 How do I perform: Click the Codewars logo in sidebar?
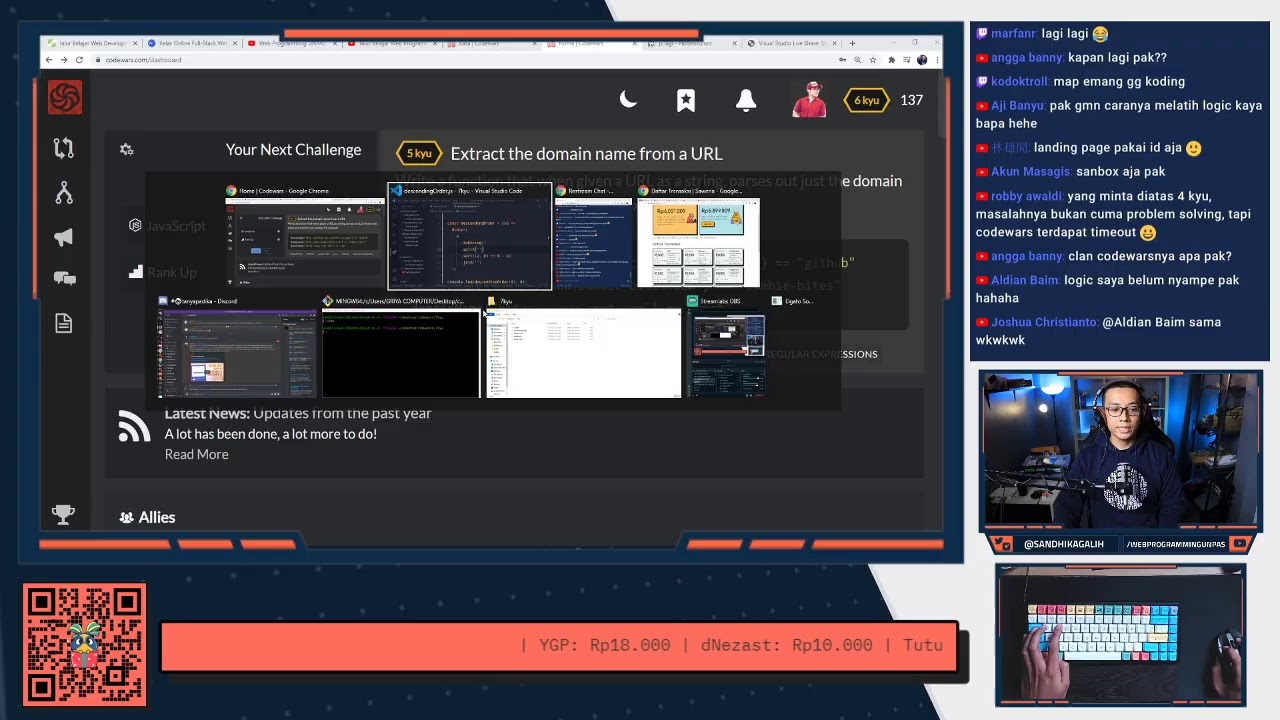65,98
